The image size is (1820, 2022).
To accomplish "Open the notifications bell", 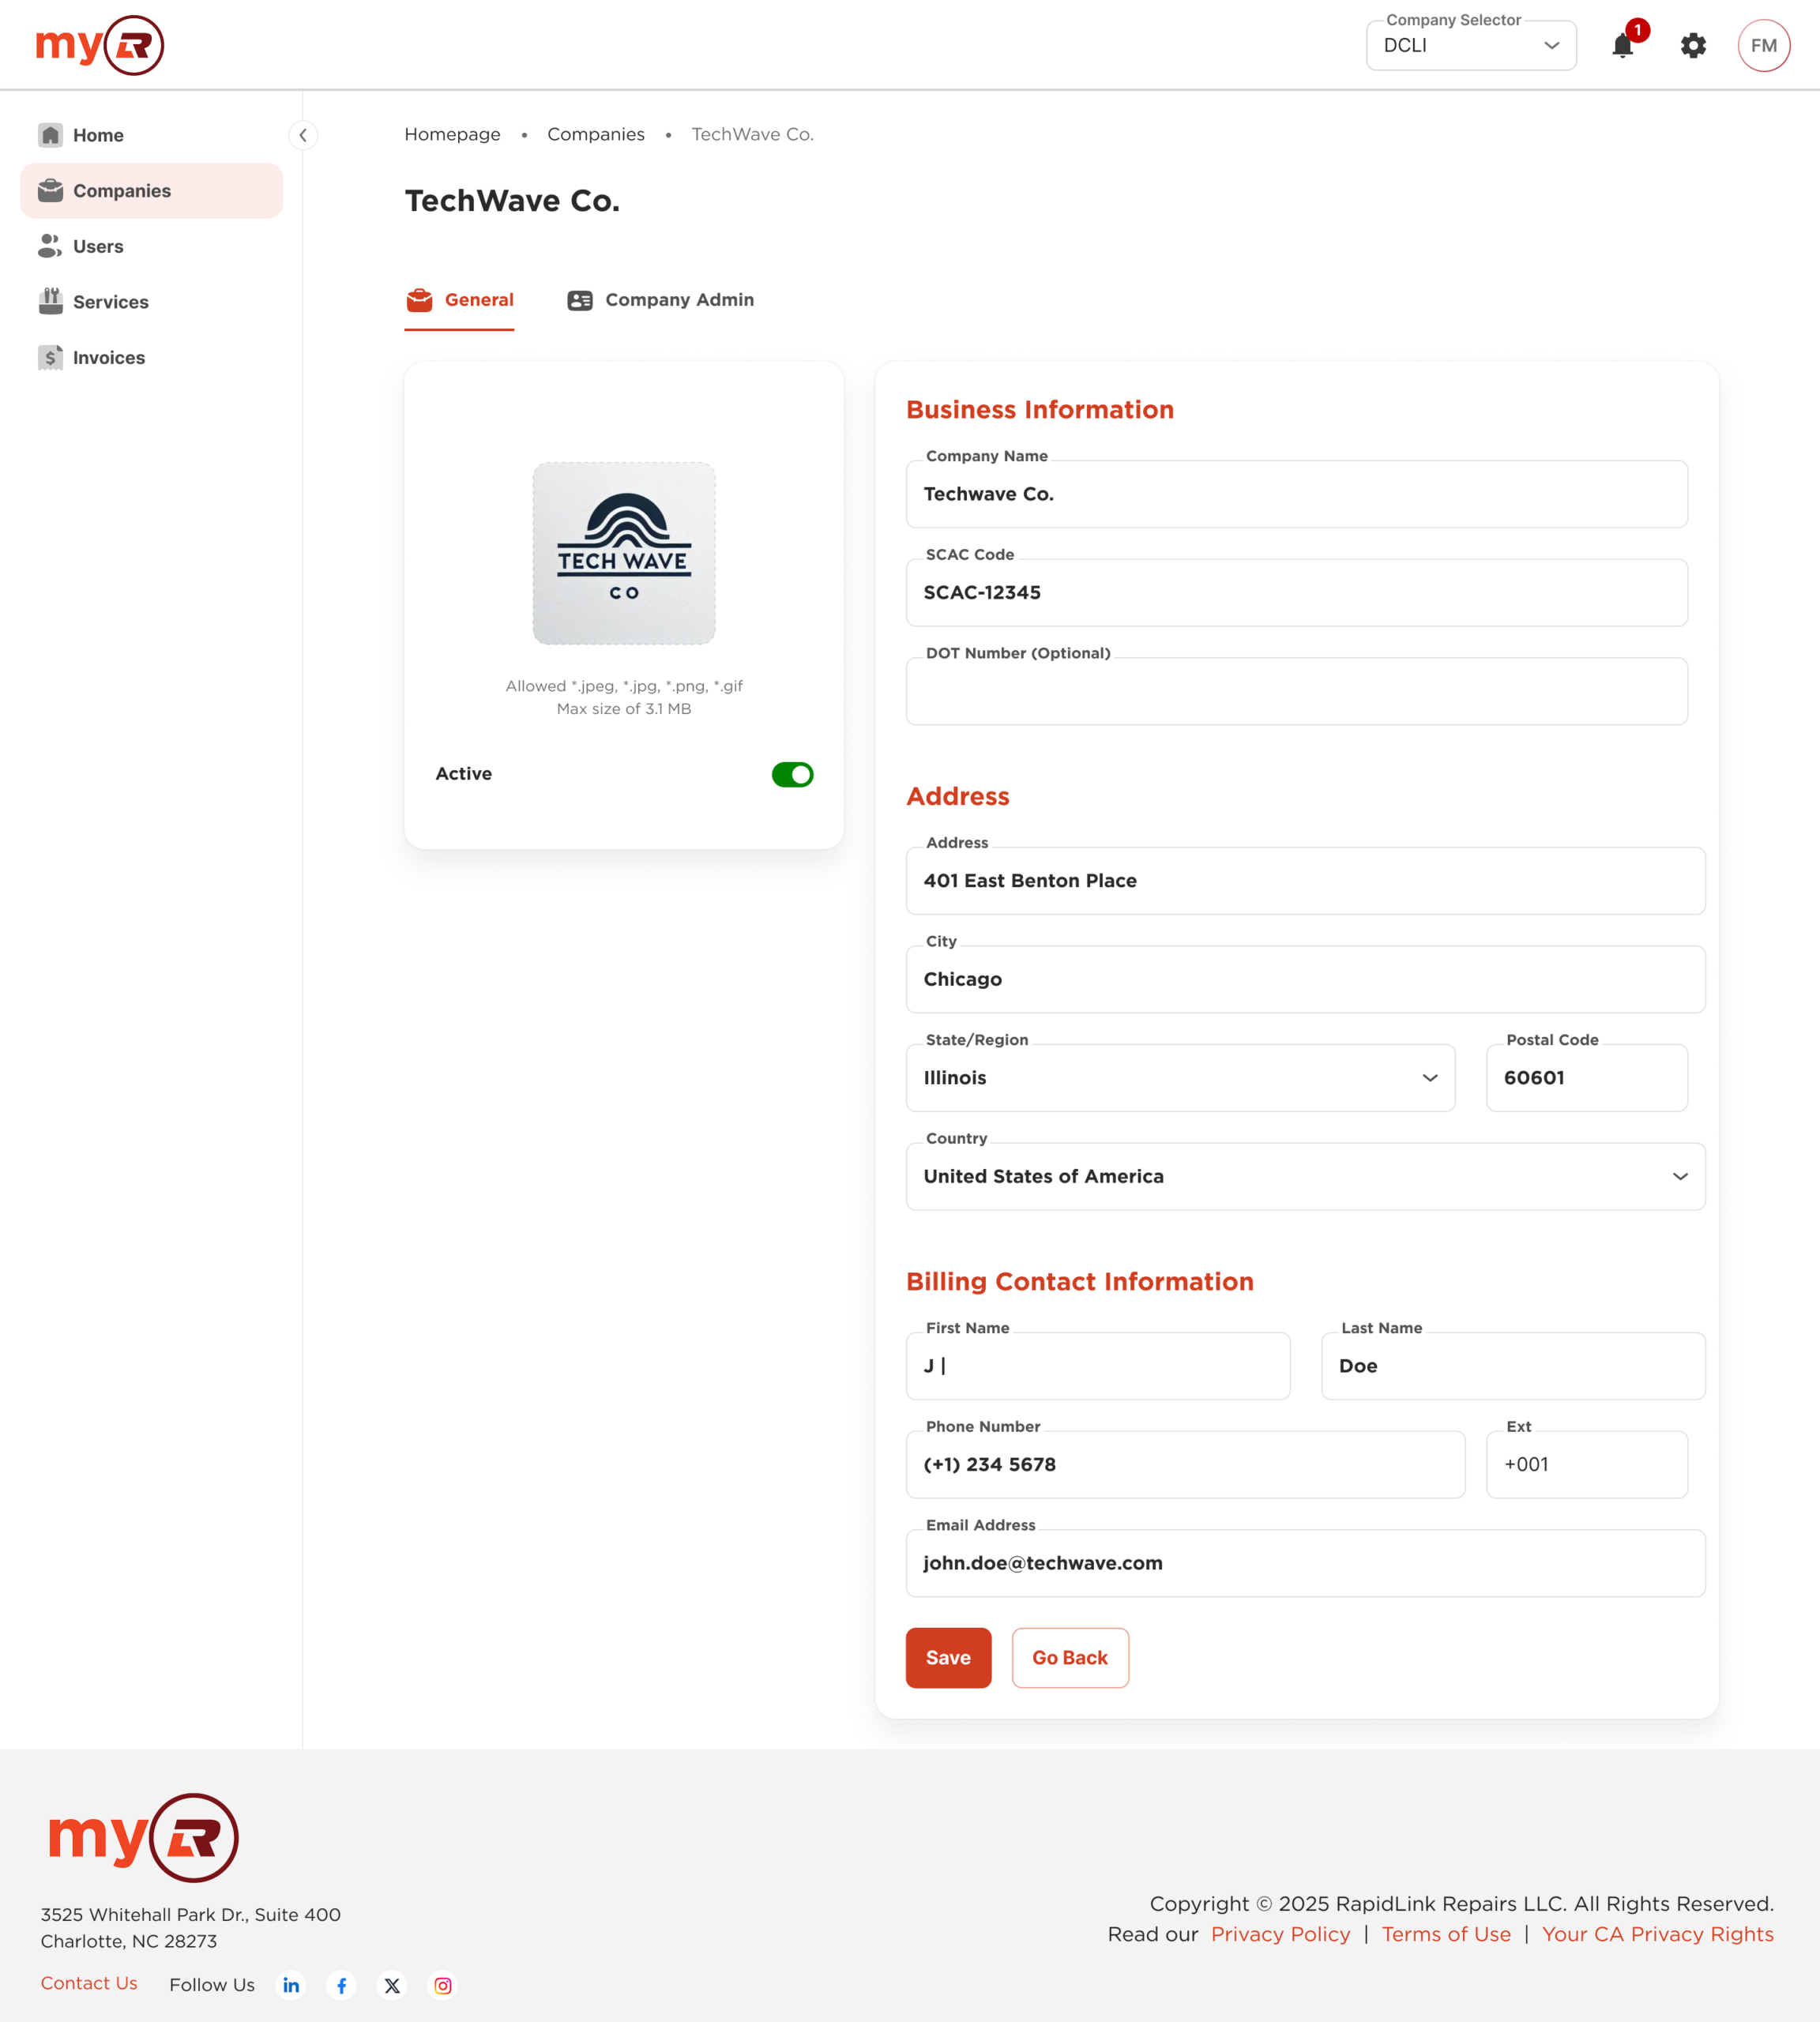I will point(1622,46).
